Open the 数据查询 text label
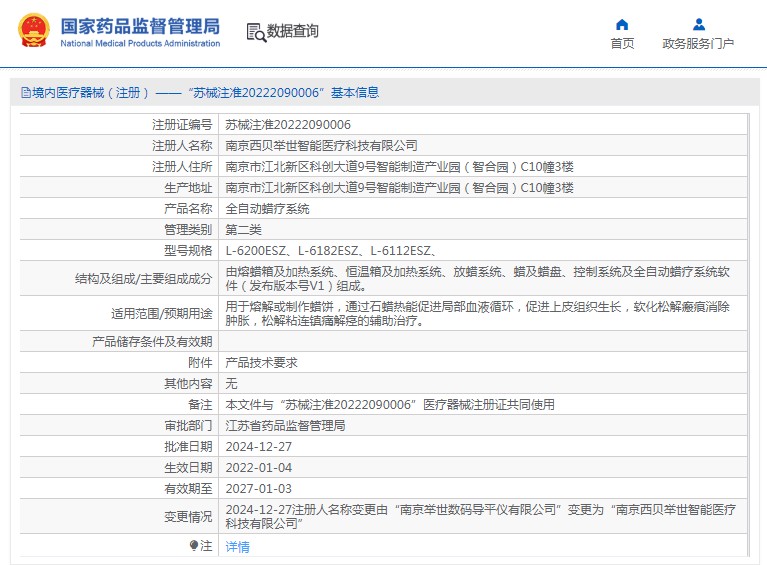The image size is (767, 565). pos(293,32)
